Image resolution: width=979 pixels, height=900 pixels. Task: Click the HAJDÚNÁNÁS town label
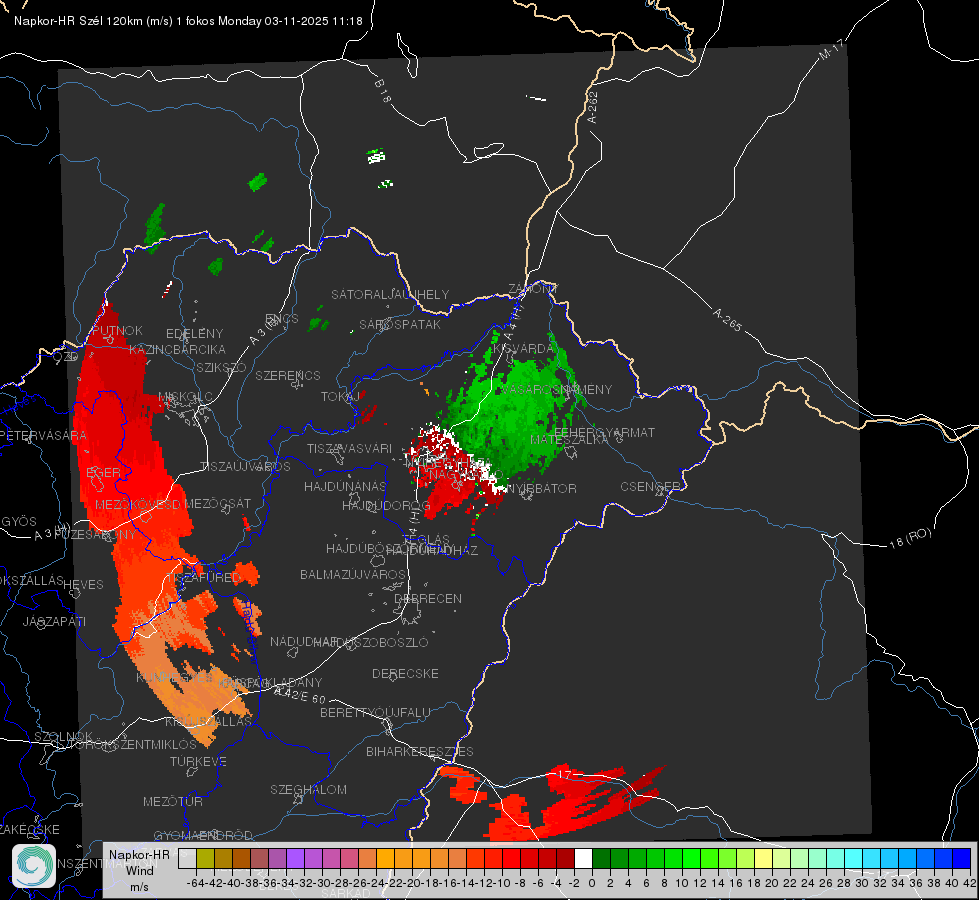(345, 486)
